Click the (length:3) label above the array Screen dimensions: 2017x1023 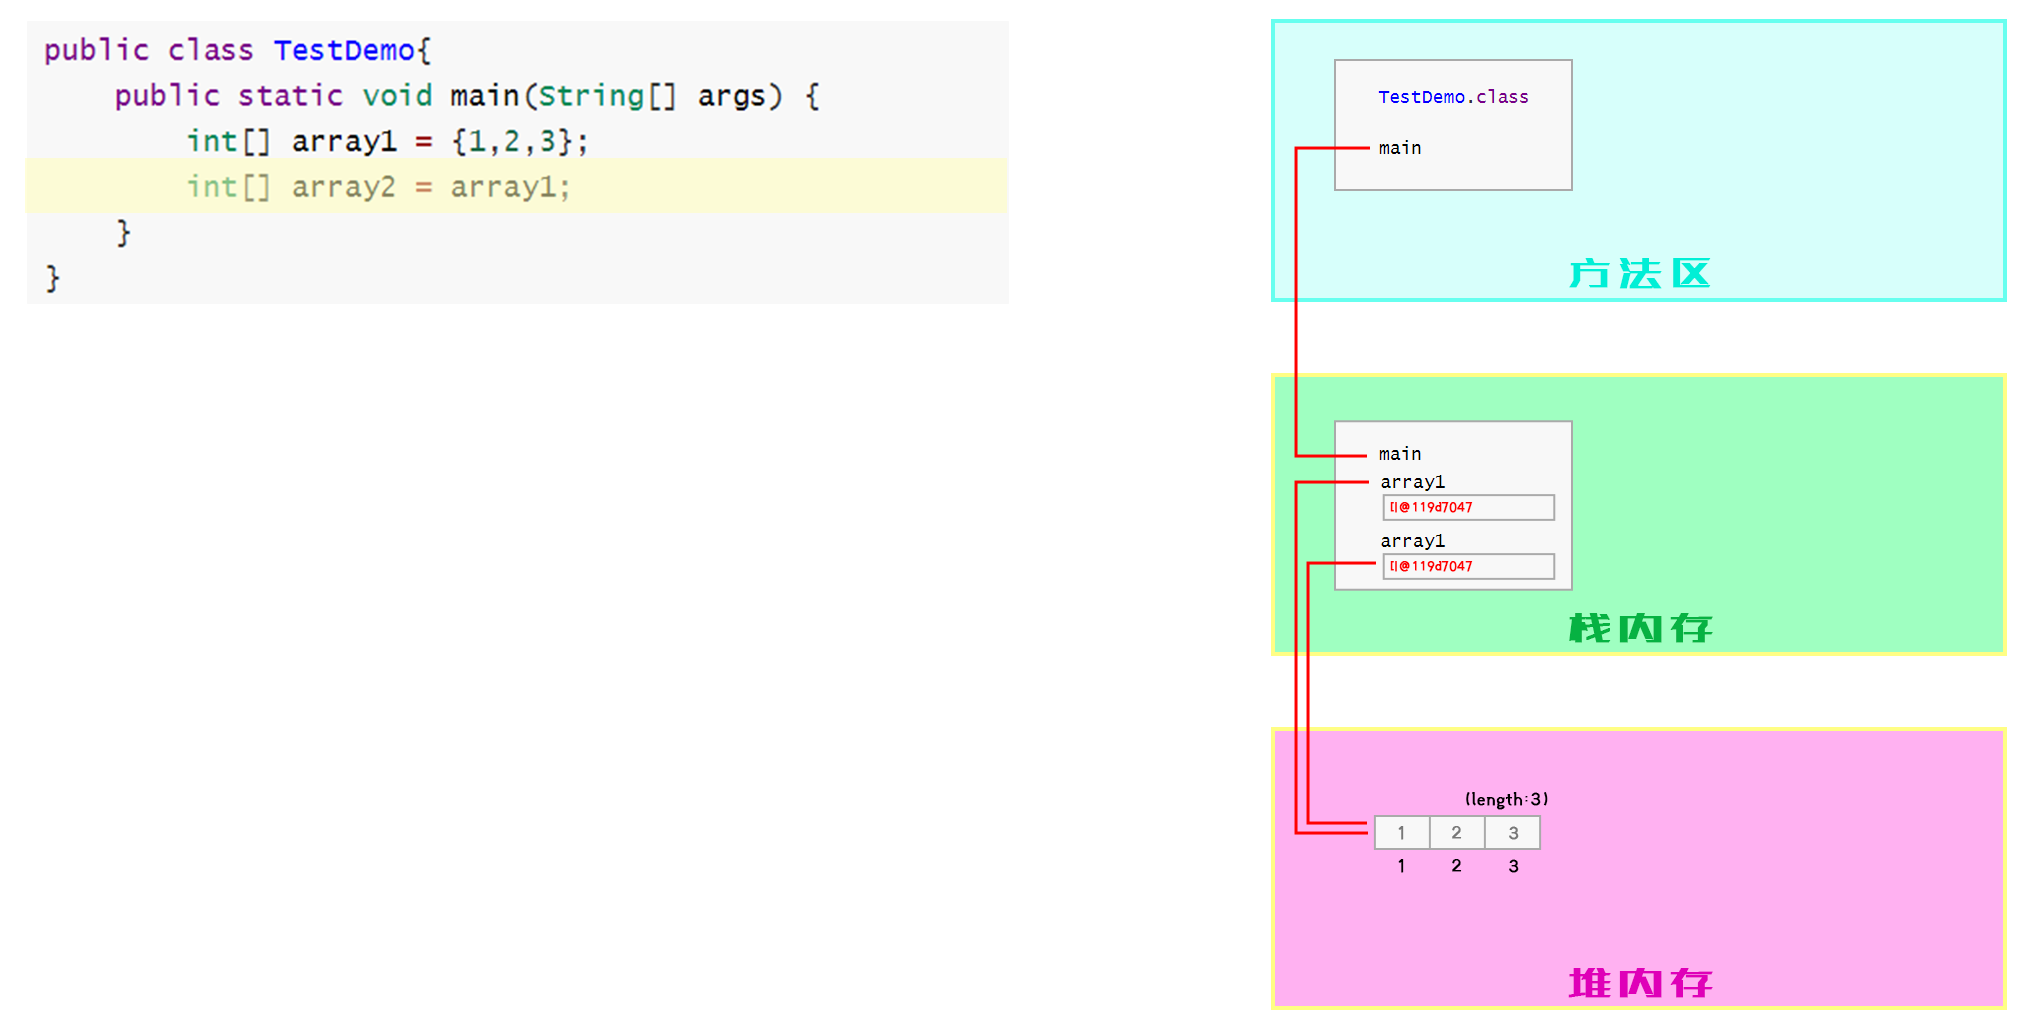pos(1505,798)
